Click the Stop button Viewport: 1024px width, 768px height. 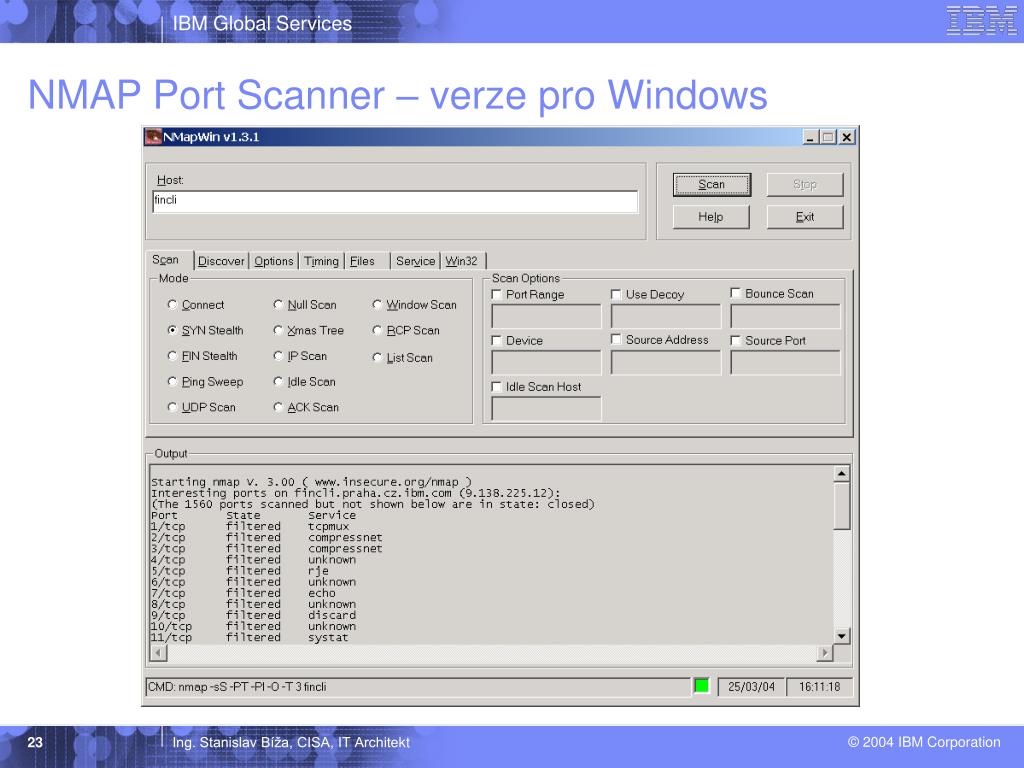click(805, 185)
